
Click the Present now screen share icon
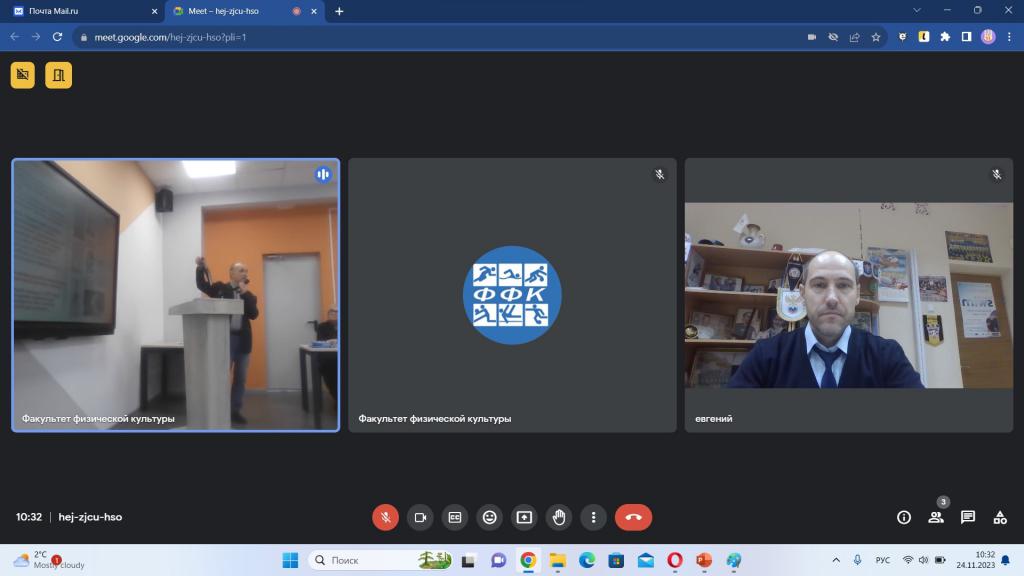524,517
